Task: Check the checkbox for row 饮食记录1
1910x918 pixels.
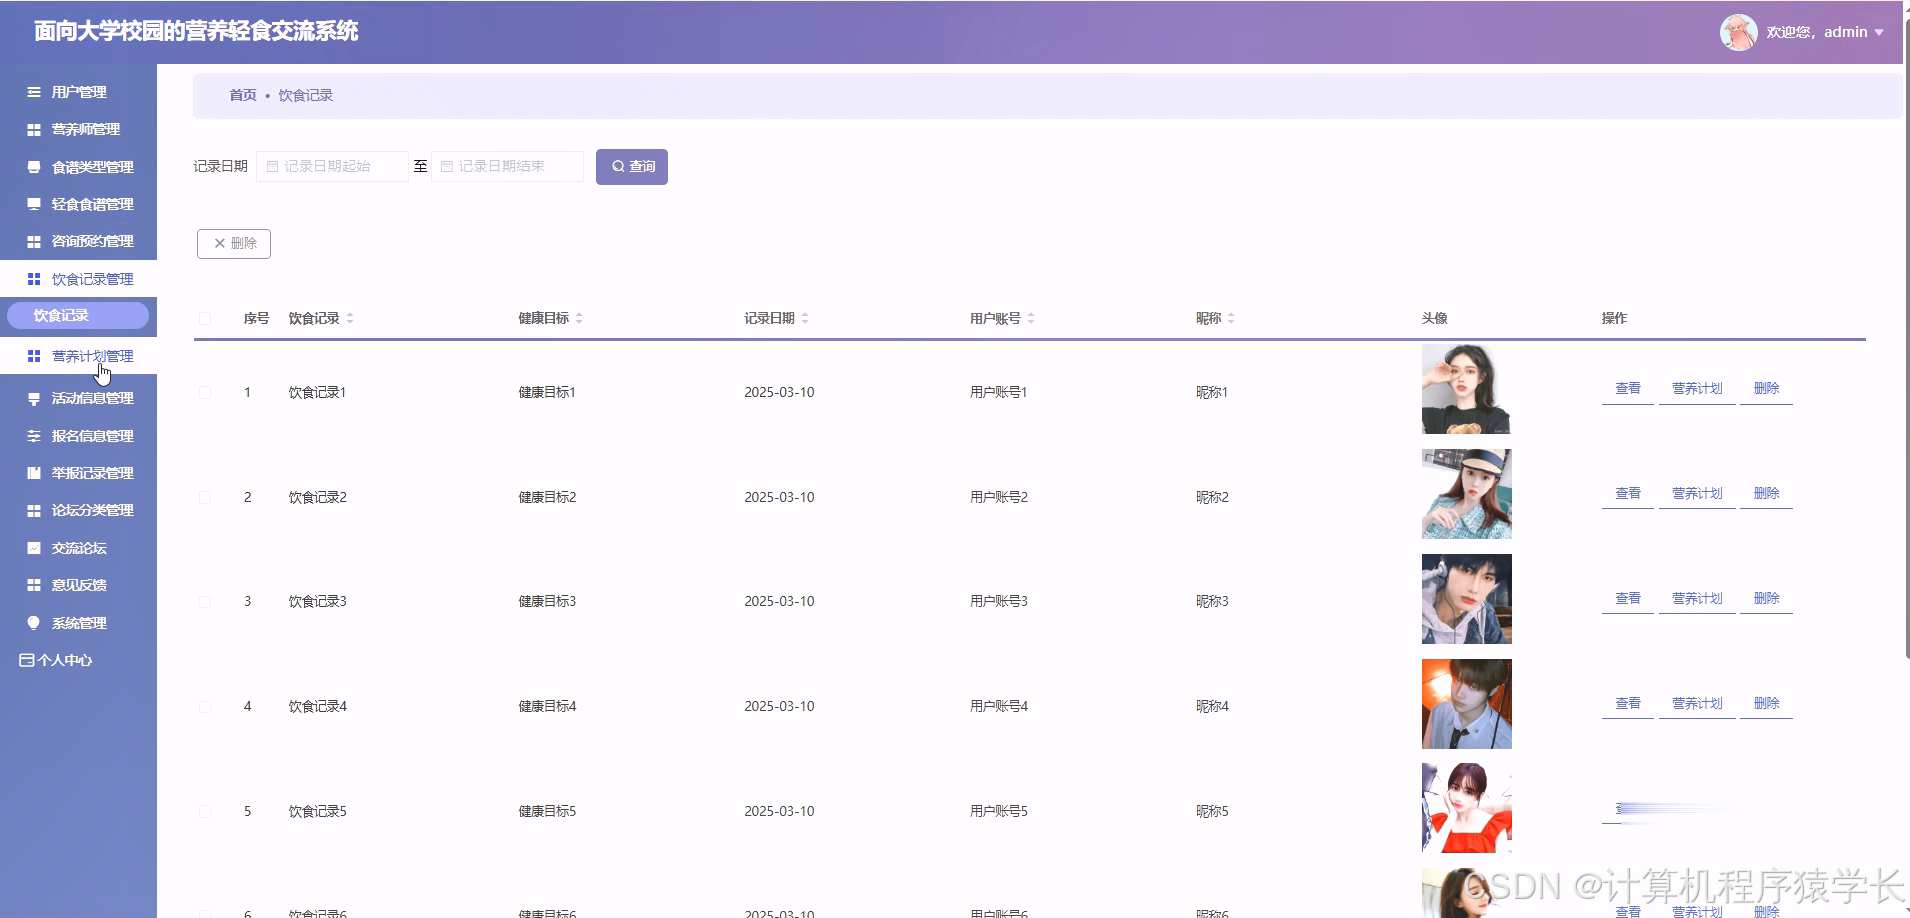Action: point(205,391)
